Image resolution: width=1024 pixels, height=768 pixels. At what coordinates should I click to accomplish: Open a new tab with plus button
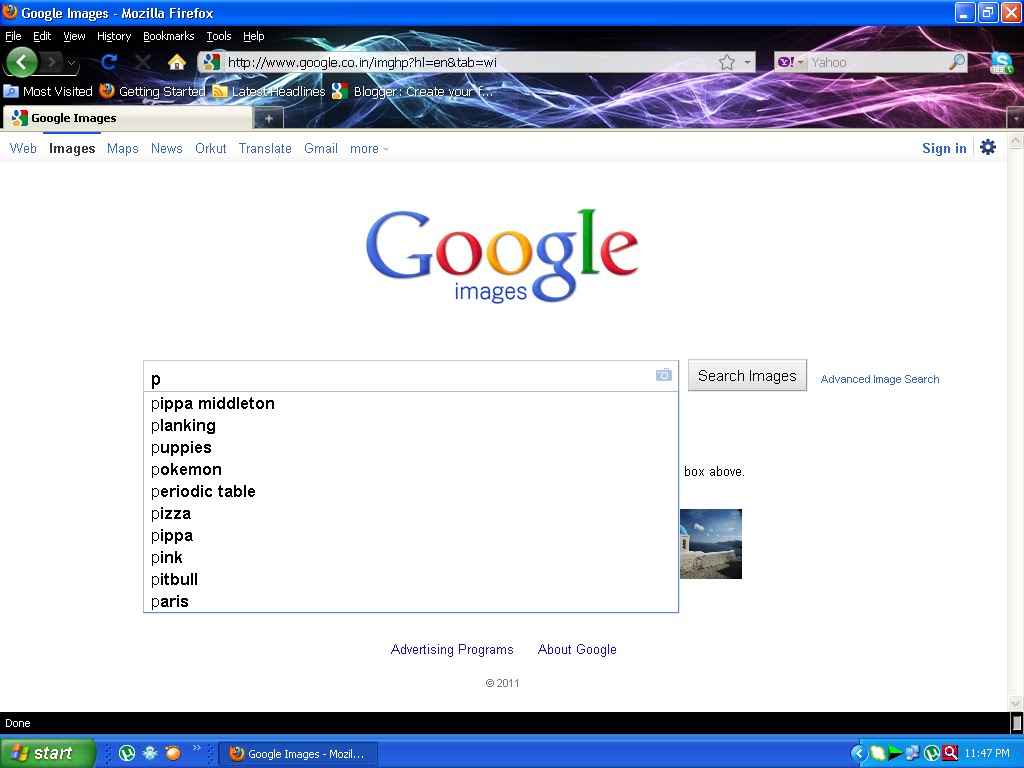(x=268, y=118)
